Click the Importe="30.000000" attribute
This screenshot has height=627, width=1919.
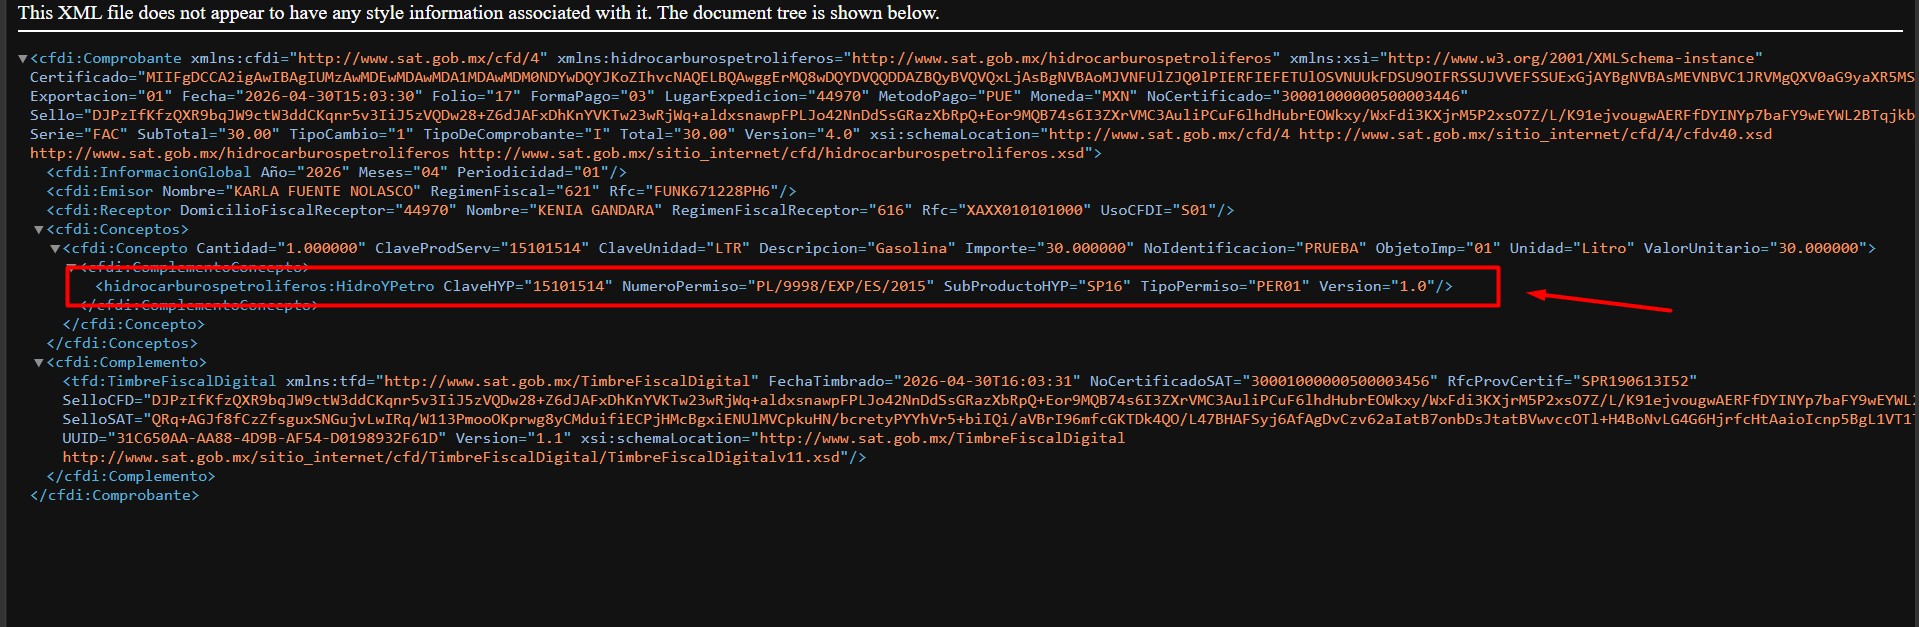click(1049, 248)
